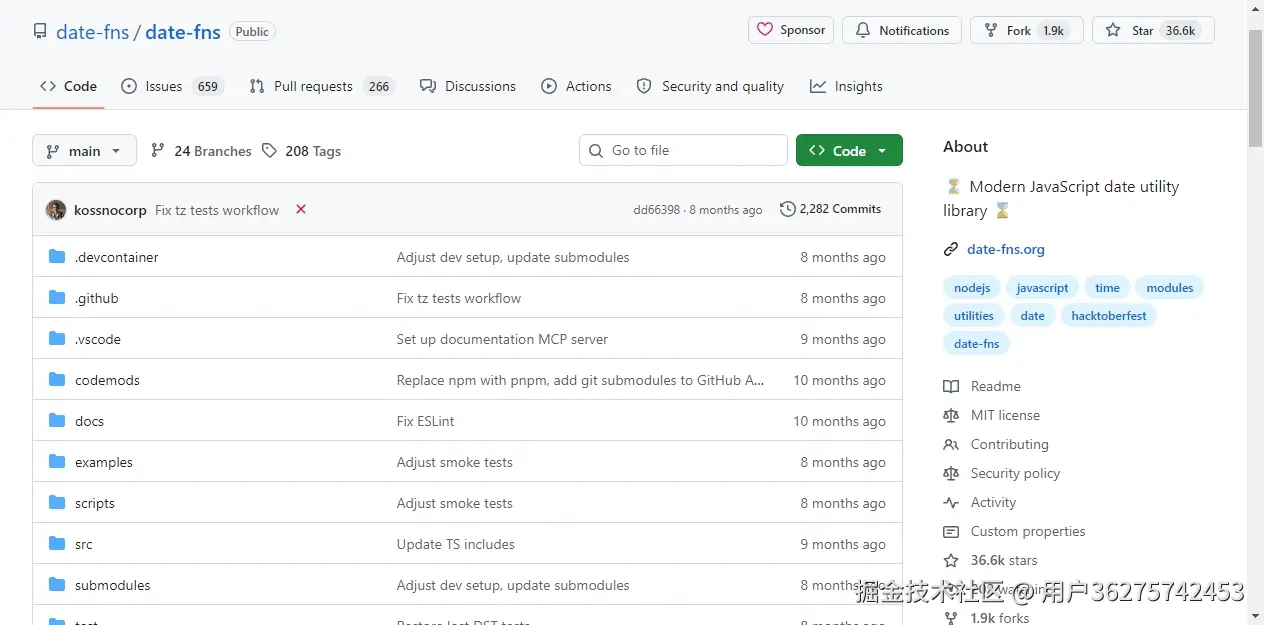Select the hacktoberfest topic tag

[x=1109, y=316]
